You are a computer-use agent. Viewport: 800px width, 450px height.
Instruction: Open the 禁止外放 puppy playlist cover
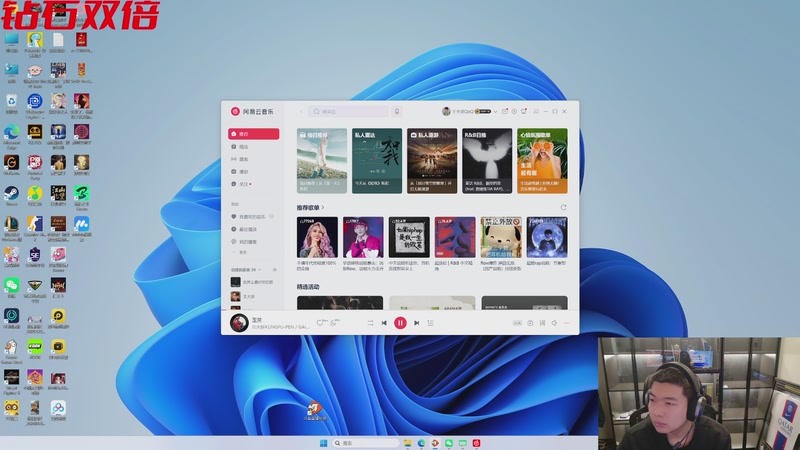[x=501, y=237]
